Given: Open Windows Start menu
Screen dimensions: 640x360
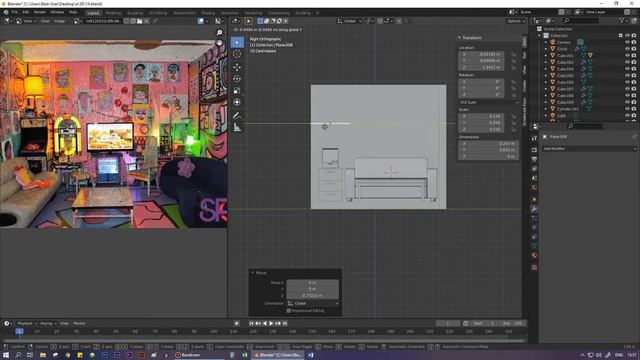Looking at the screenshot, I should (5, 355).
